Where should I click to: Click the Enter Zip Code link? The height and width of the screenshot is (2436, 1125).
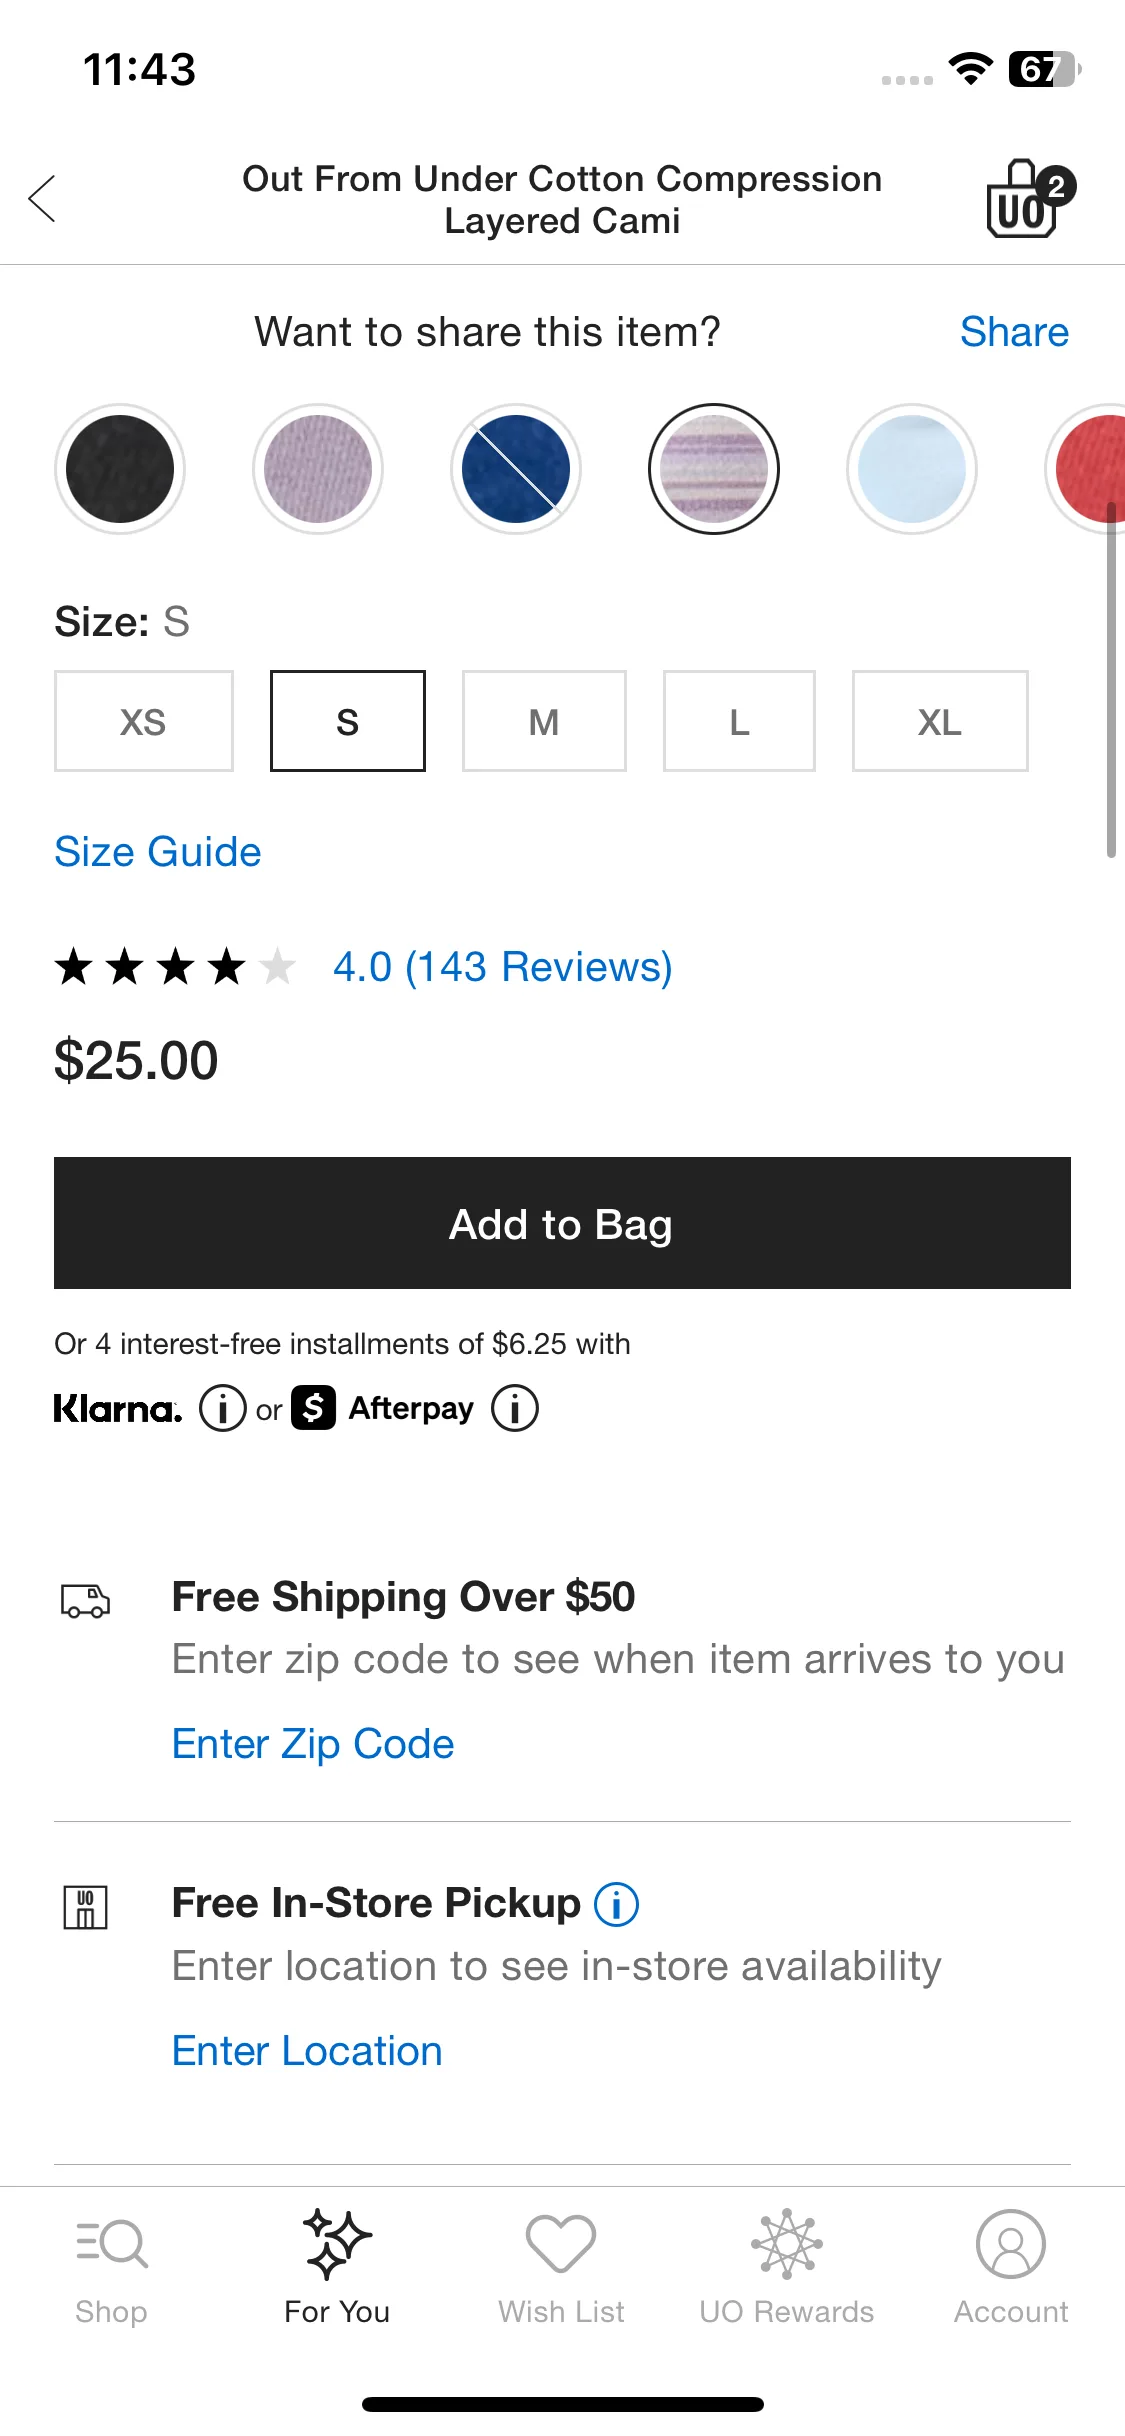[313, 1744]
